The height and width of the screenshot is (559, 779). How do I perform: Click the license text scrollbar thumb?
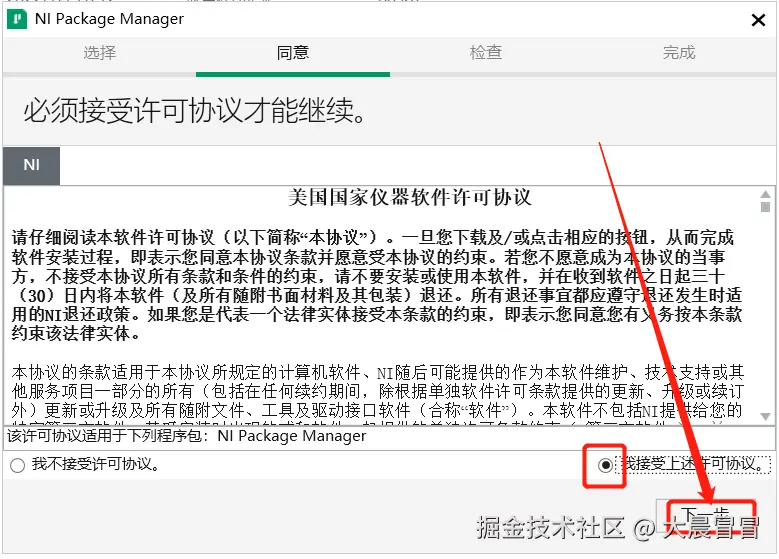pos(765,207)
